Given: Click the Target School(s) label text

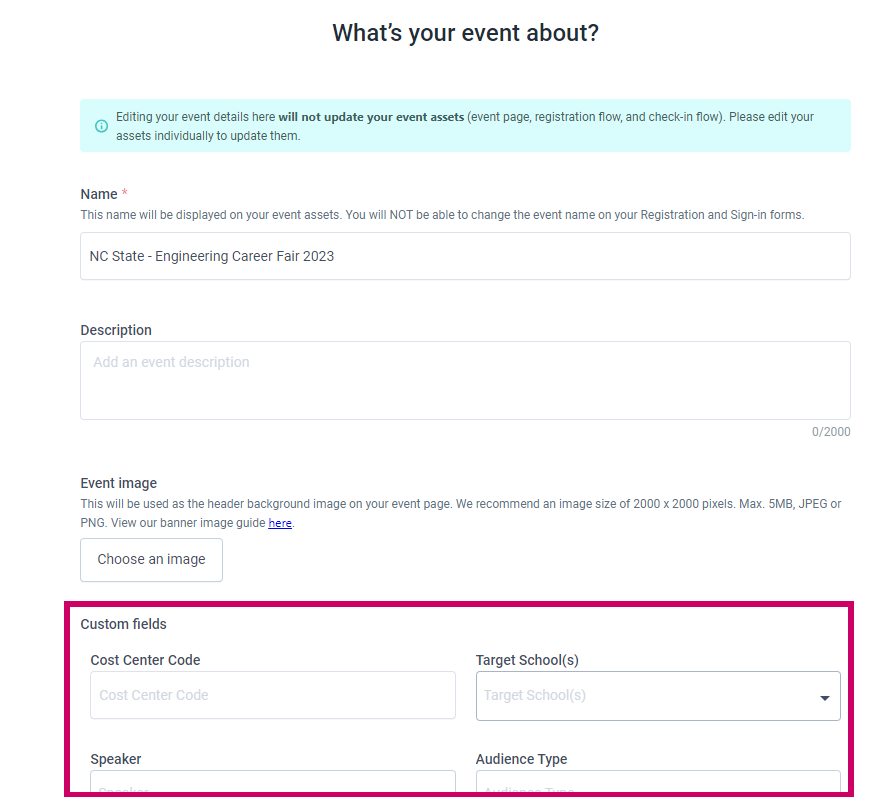Looking at the screenshot, I should coord(527,660).
